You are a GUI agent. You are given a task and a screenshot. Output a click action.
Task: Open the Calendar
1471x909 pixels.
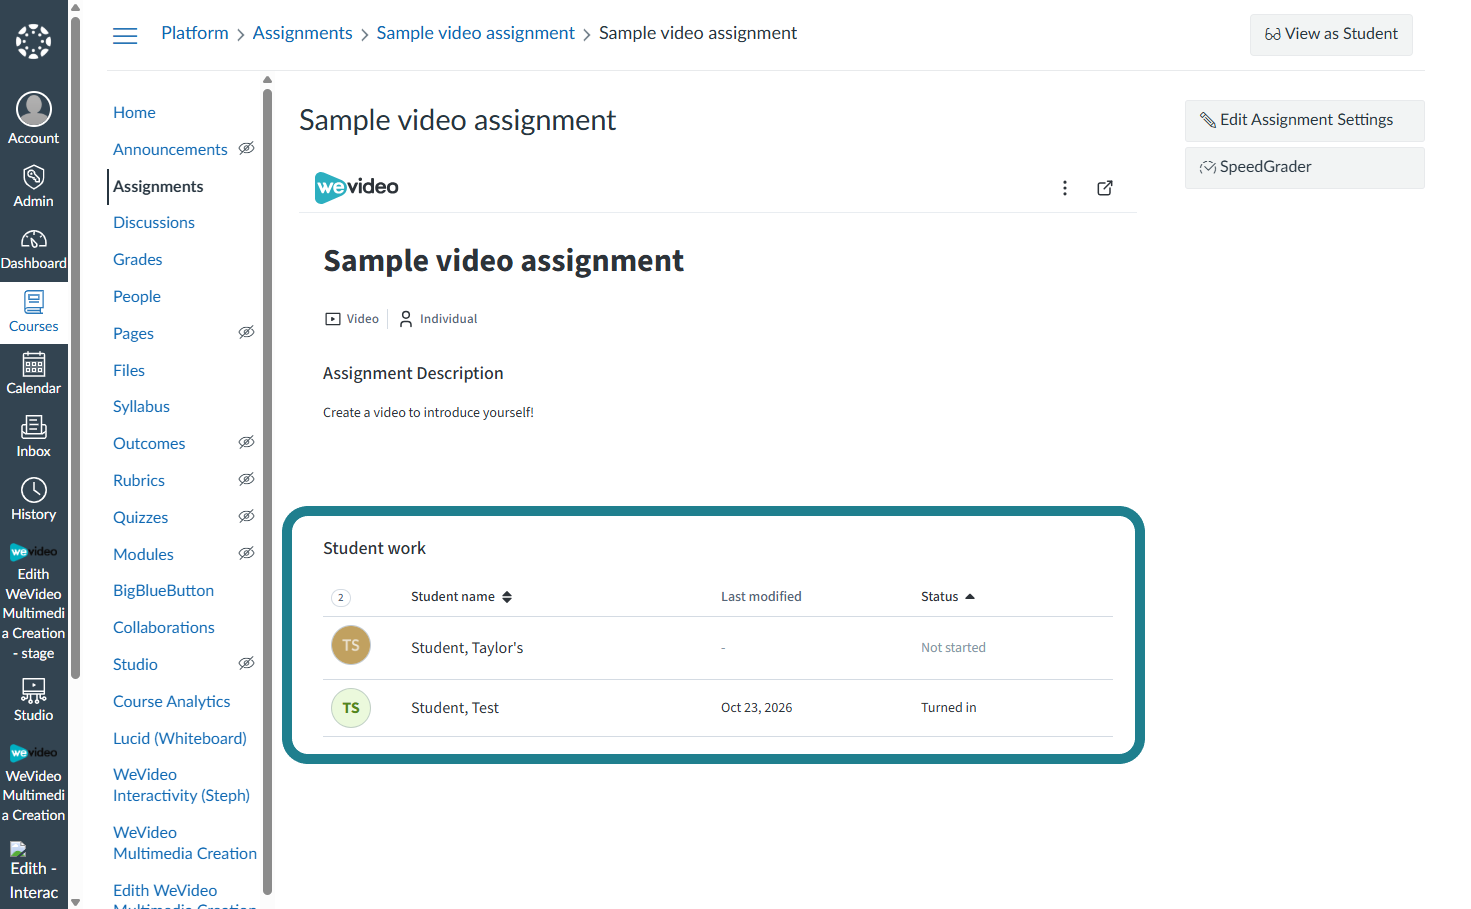point(34,374)
